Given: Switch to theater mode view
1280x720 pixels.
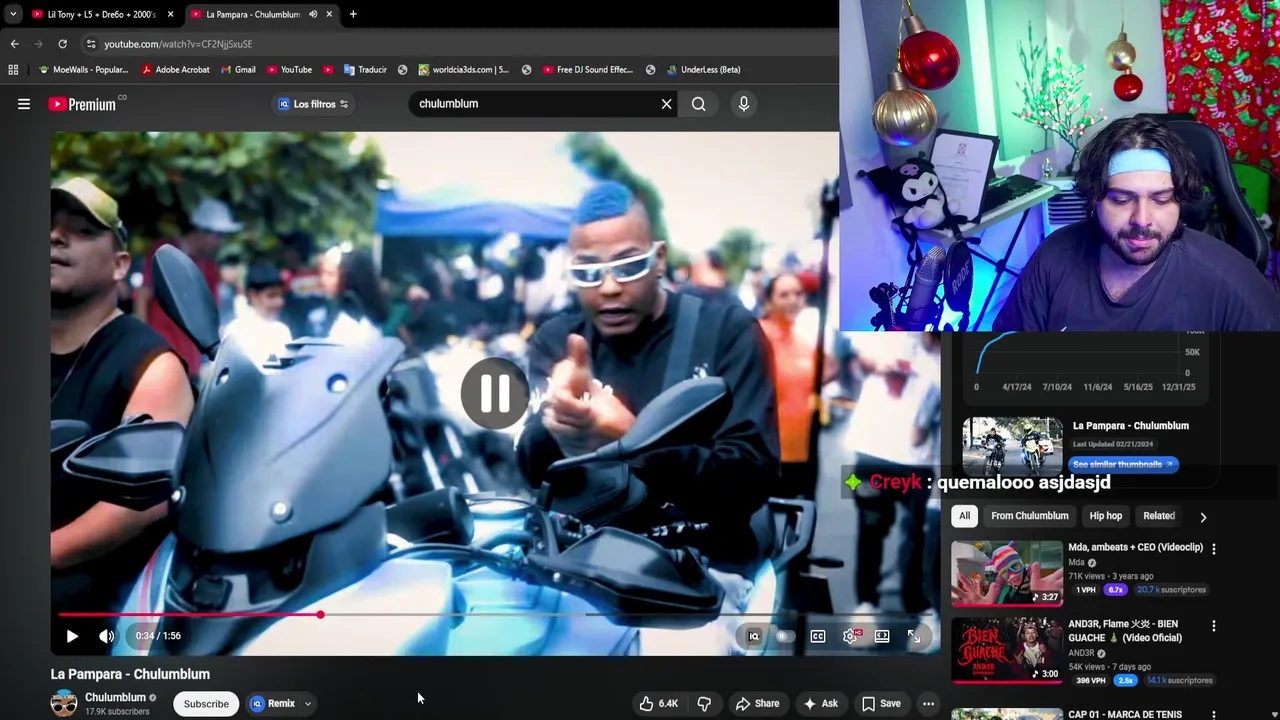Looking at the screenshot, I should [x=882, y=636].
